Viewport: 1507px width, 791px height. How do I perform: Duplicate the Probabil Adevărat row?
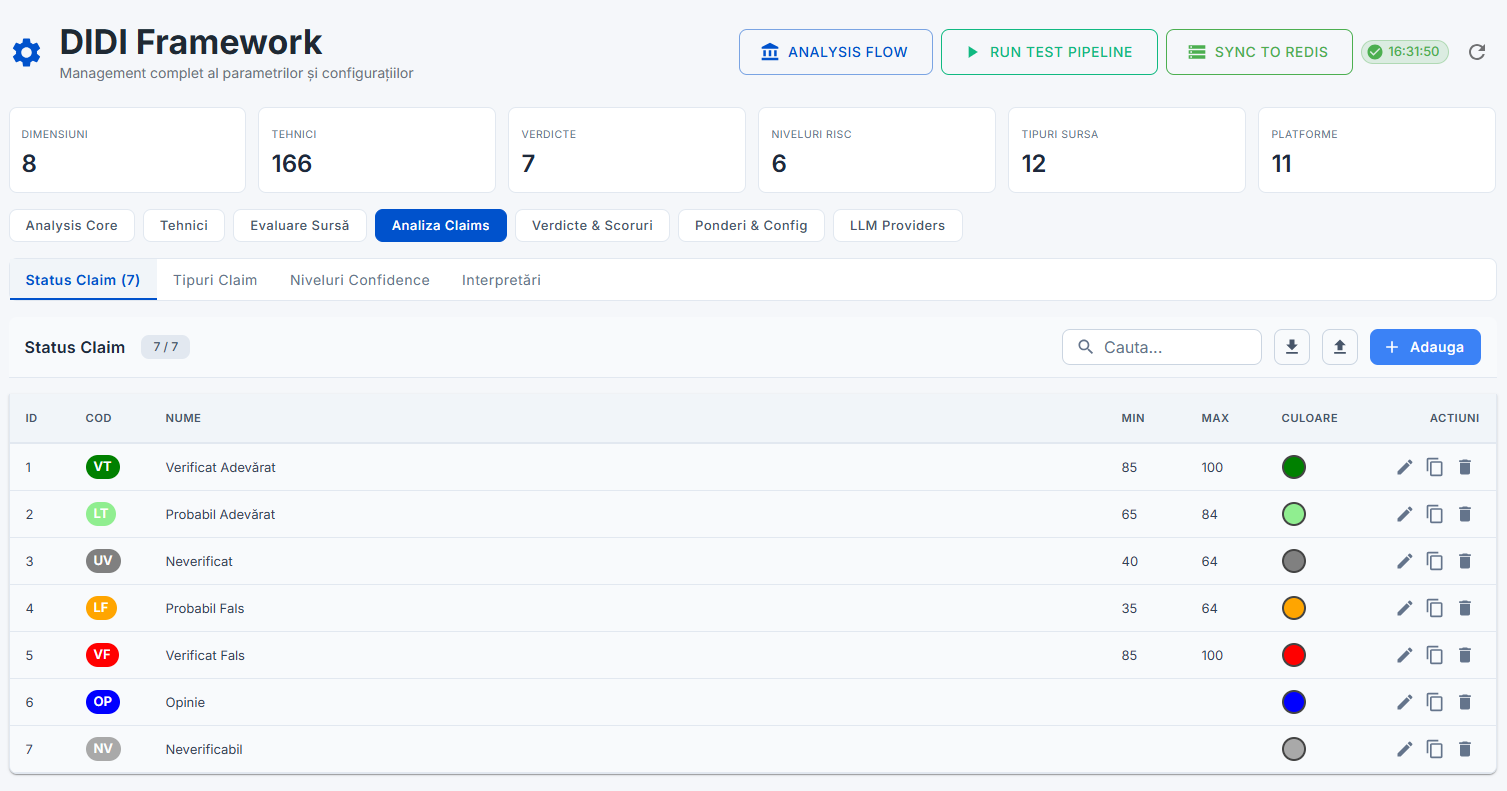coord(1435,514)
